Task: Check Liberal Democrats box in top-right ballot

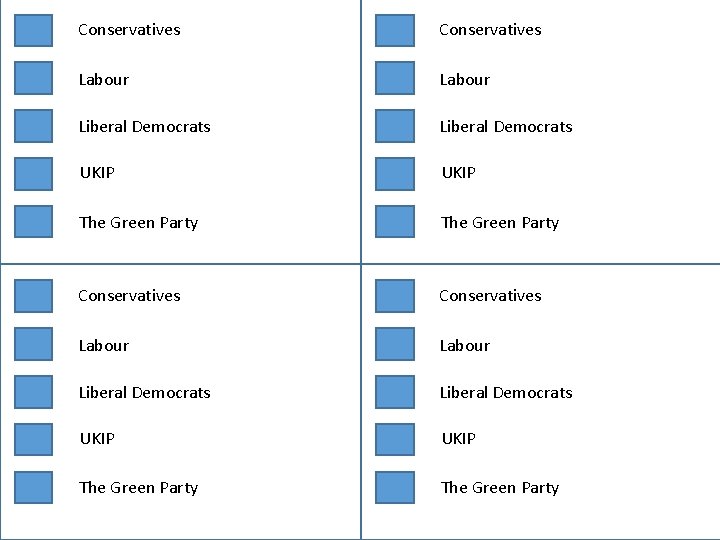Action: [395, 126]
